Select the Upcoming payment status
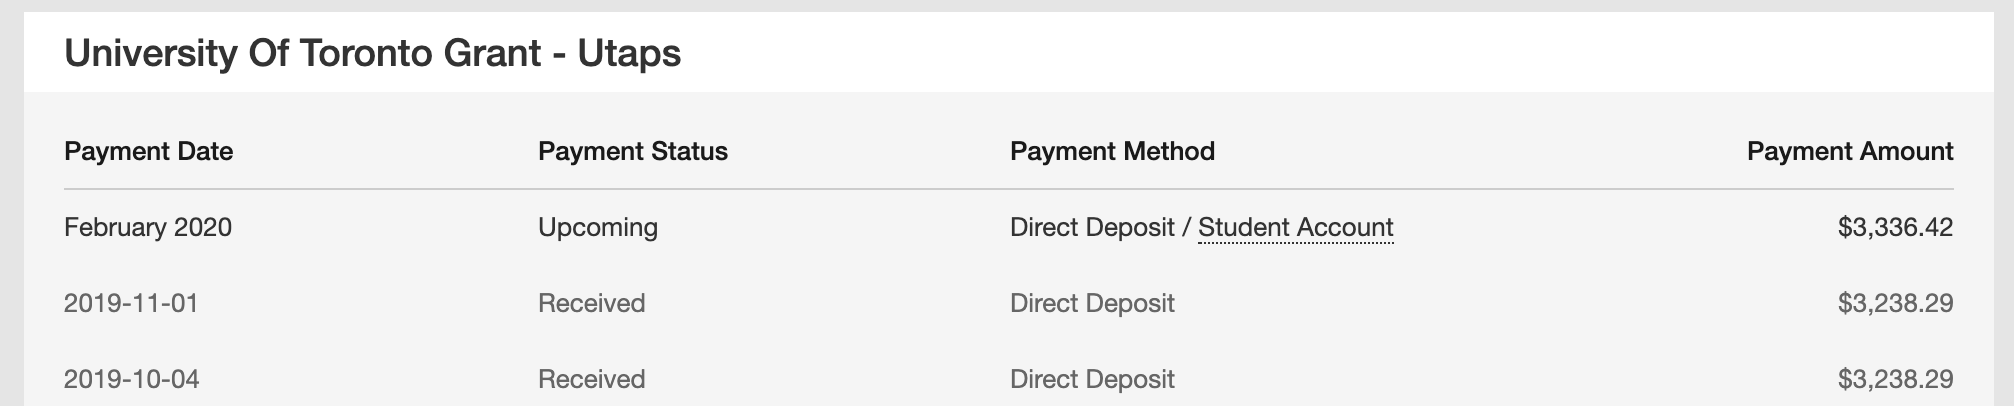 tap(597, 228)
